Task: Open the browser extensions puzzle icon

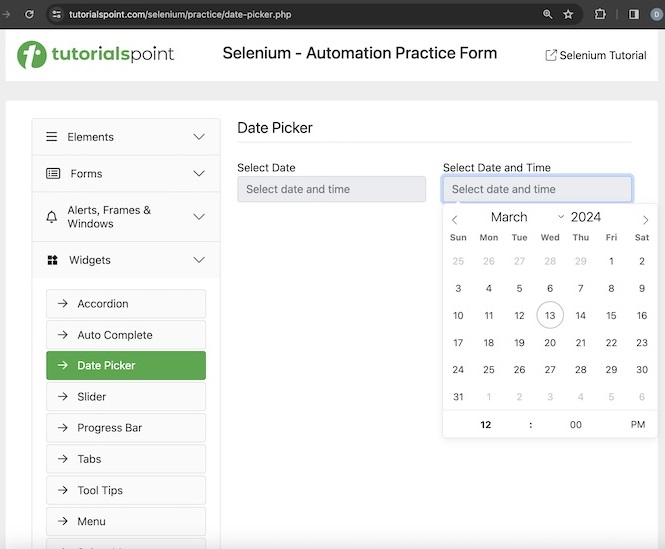Action: tap(600, 14)
